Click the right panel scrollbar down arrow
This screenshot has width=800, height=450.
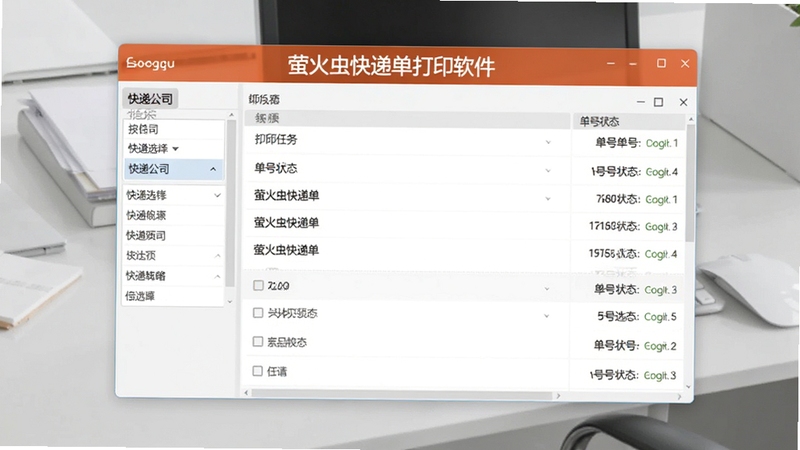pyautogui.click(x=688, y=387)
